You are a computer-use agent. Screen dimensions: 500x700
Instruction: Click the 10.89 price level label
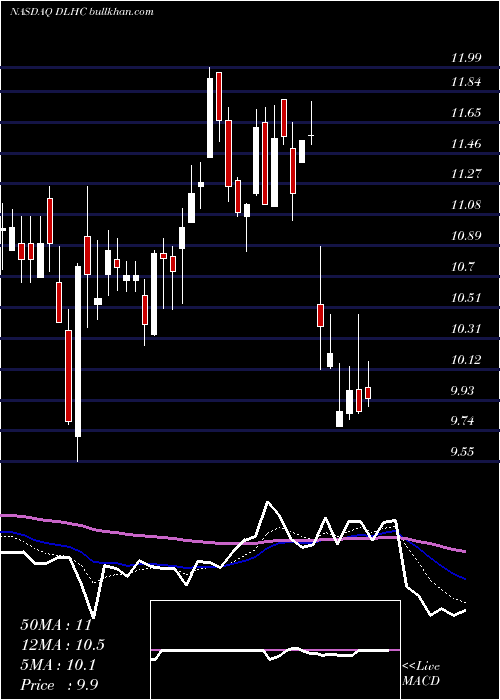(466, 236)
